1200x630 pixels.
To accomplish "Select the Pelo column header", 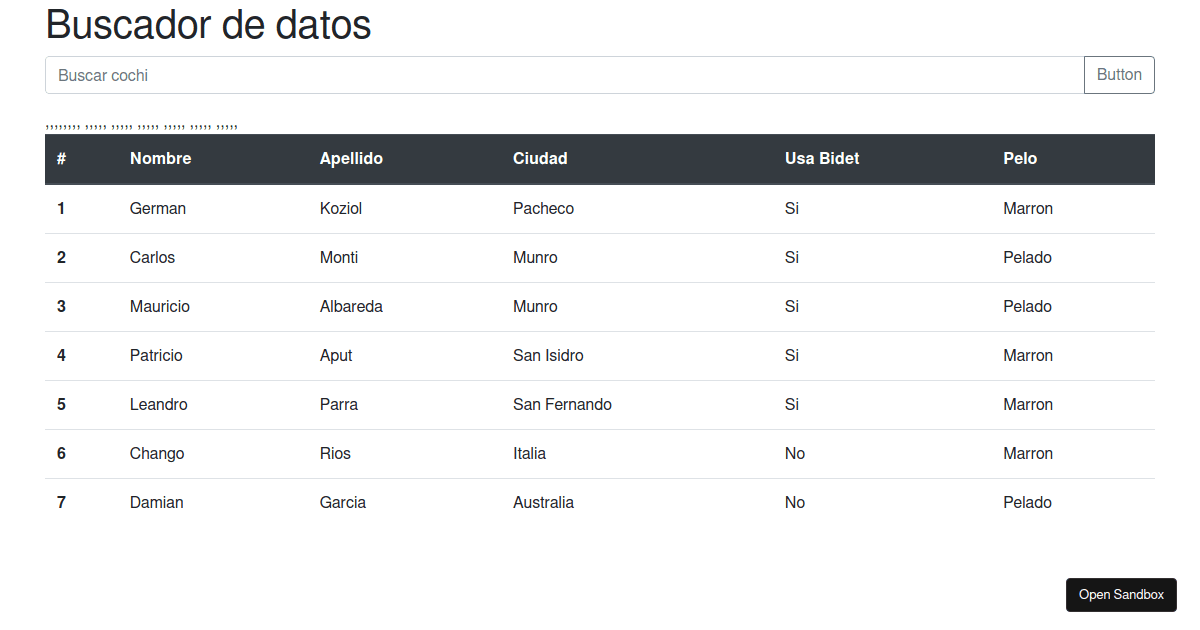I will 1020,158.
